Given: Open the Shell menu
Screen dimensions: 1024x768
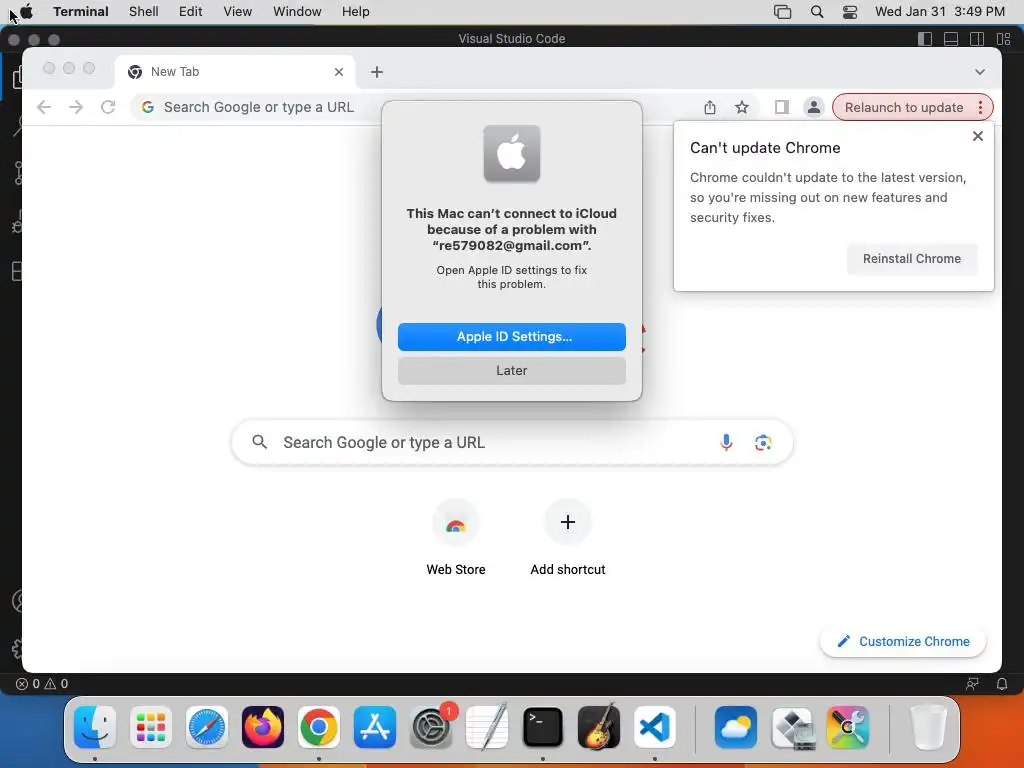Looking at the screenshot, I should coord(144,12).
